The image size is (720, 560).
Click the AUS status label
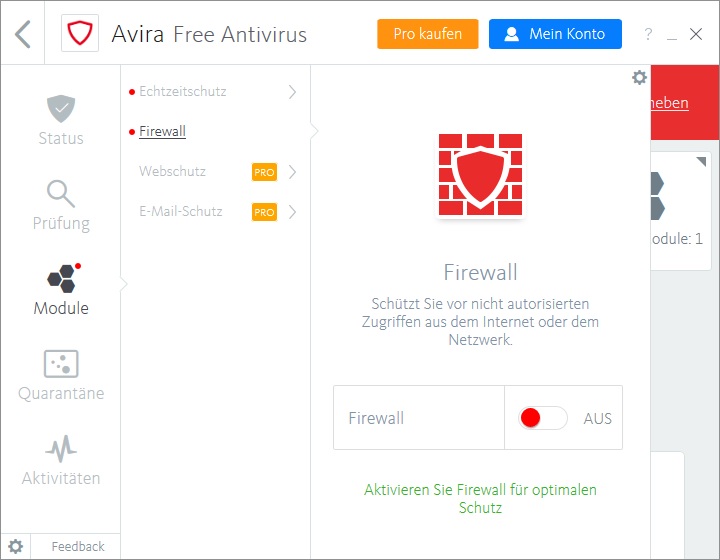(597, 419)
